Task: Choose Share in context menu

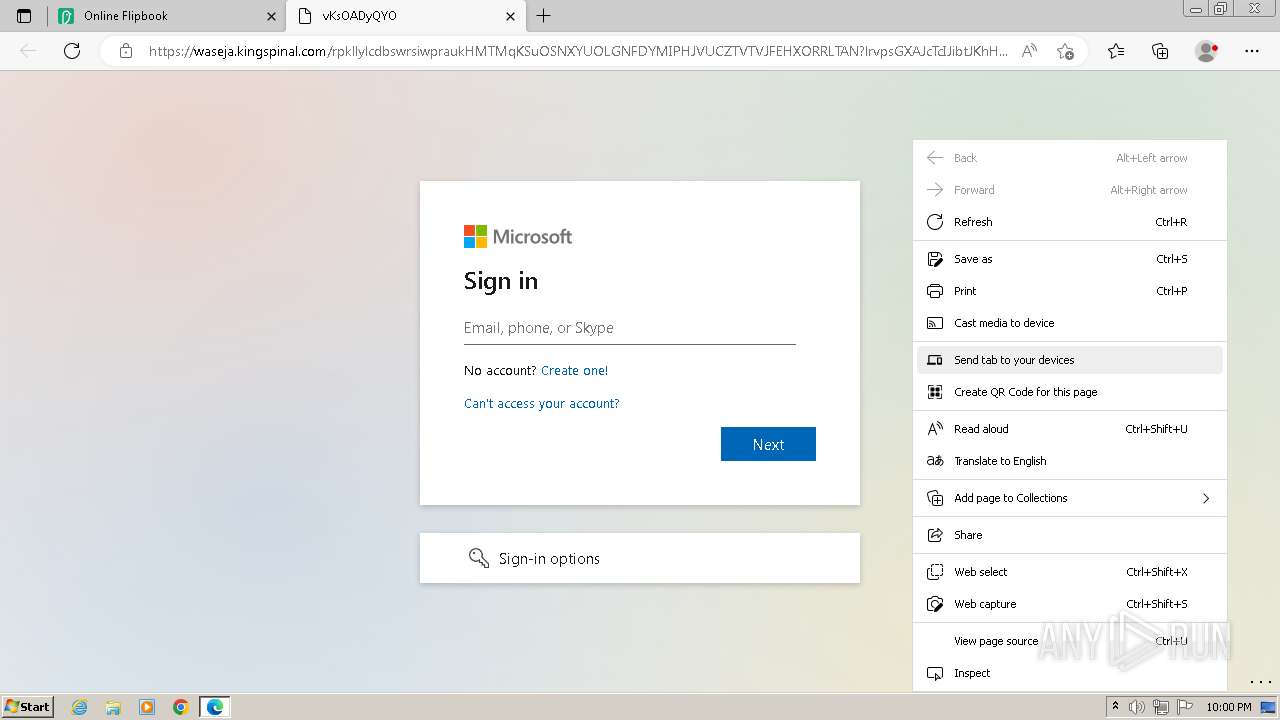Action: pyautogui.click(x=1070, y=535)
